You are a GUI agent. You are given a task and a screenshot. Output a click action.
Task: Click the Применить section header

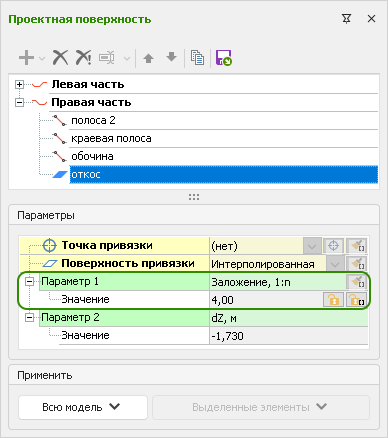(45, 375)
